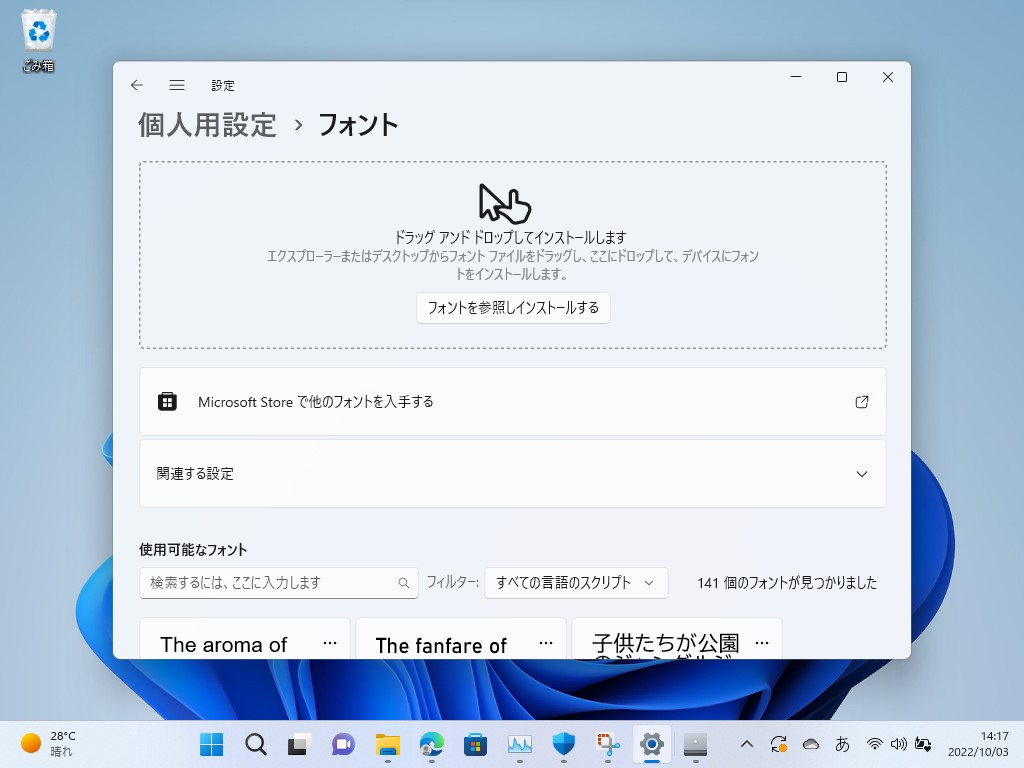Viewport: 1024px width, 768px height.
Task: Open Windows Security from the taskbar
Action: pyautogui.click(x=563, y=744)
